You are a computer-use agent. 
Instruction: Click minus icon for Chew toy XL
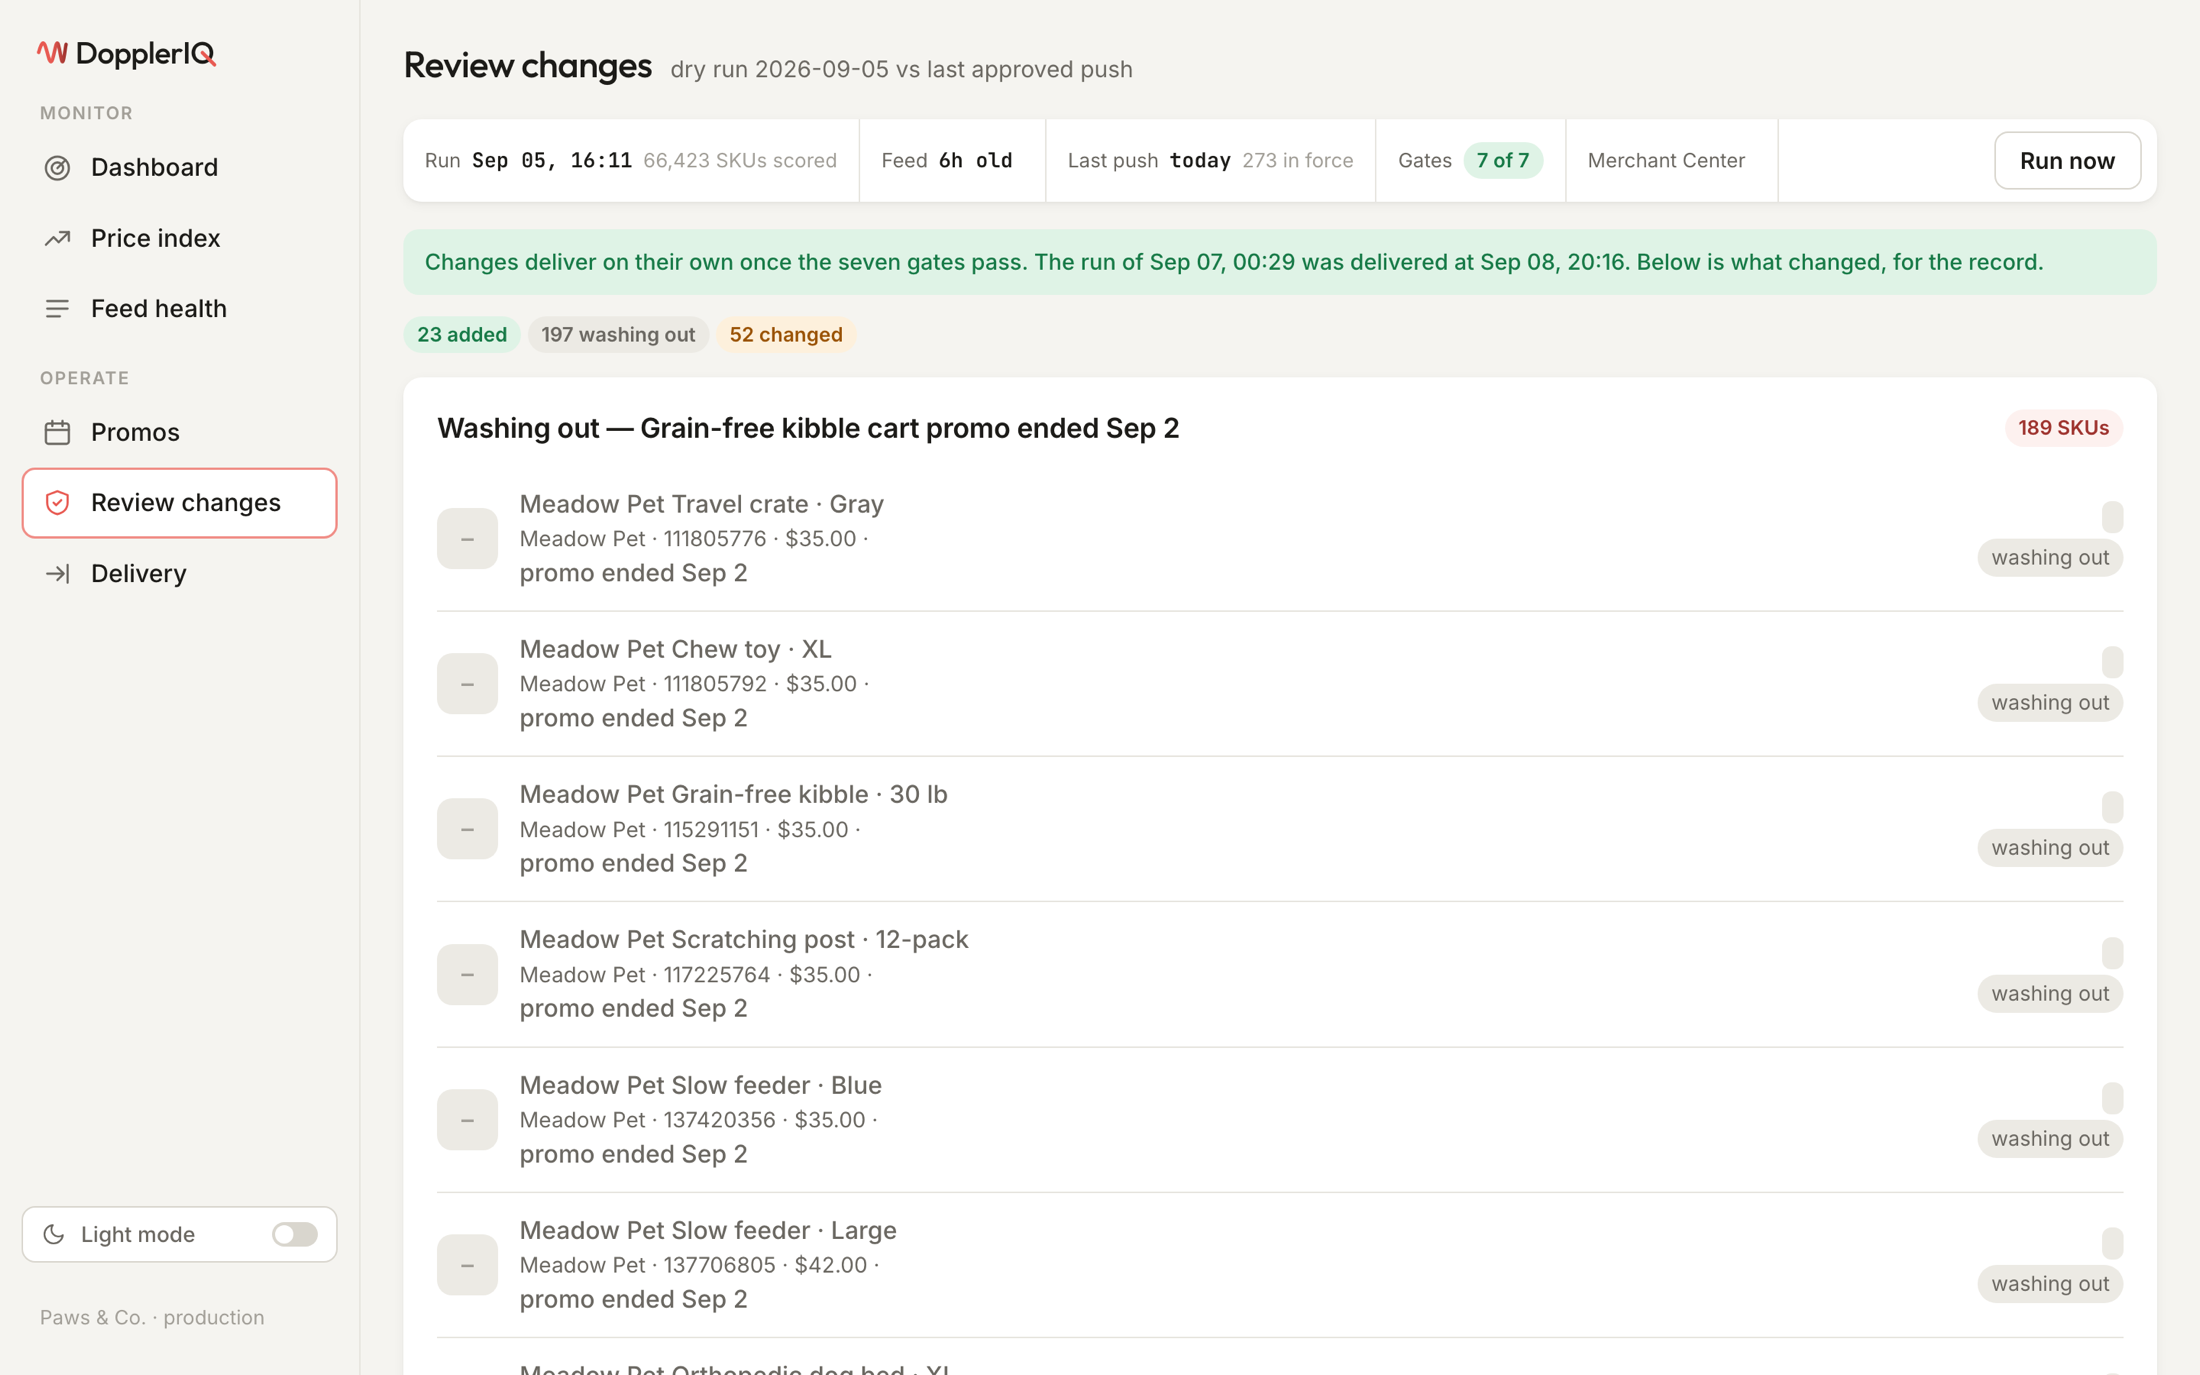click(x=467, y=684)
